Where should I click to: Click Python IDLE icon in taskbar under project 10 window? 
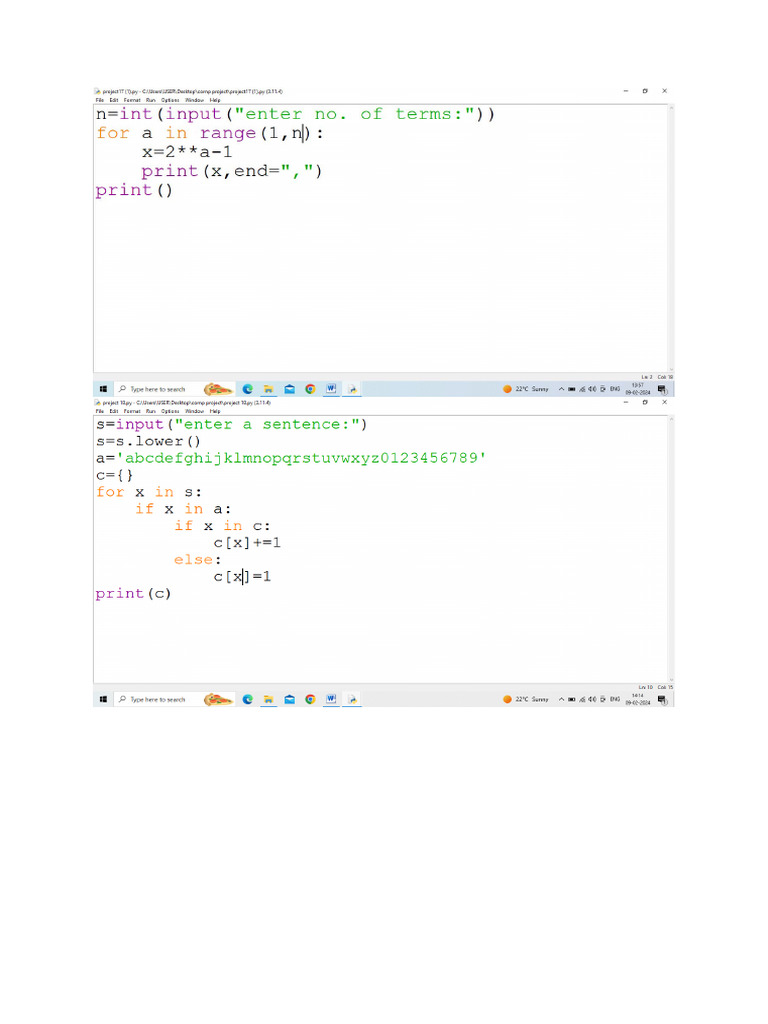[x=352, y=699]
